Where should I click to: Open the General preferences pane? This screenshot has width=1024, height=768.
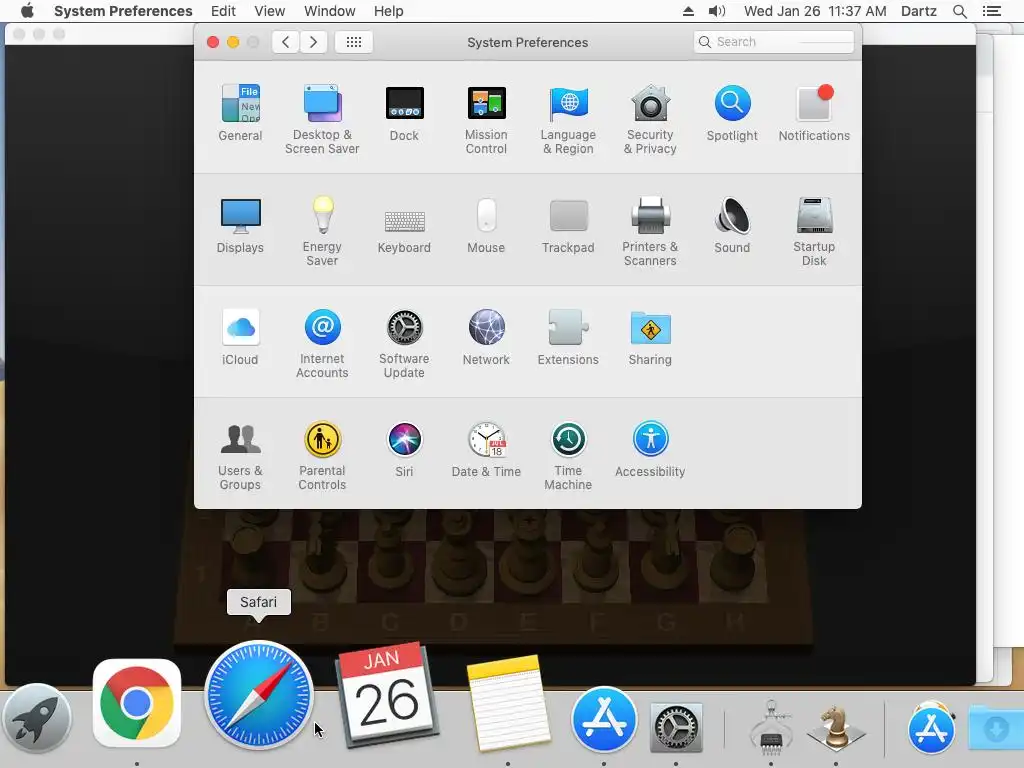[x=240, y=113]
